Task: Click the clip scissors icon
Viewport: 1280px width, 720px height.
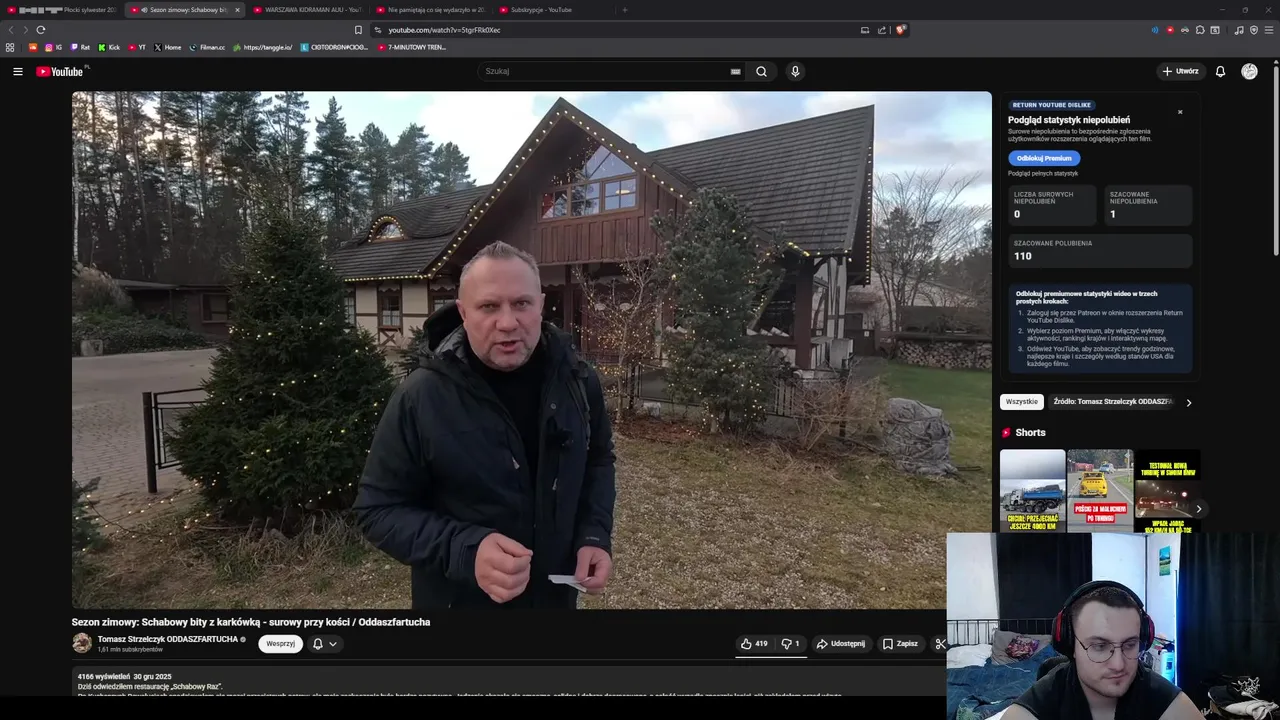Action: click(x=939, y=644)
